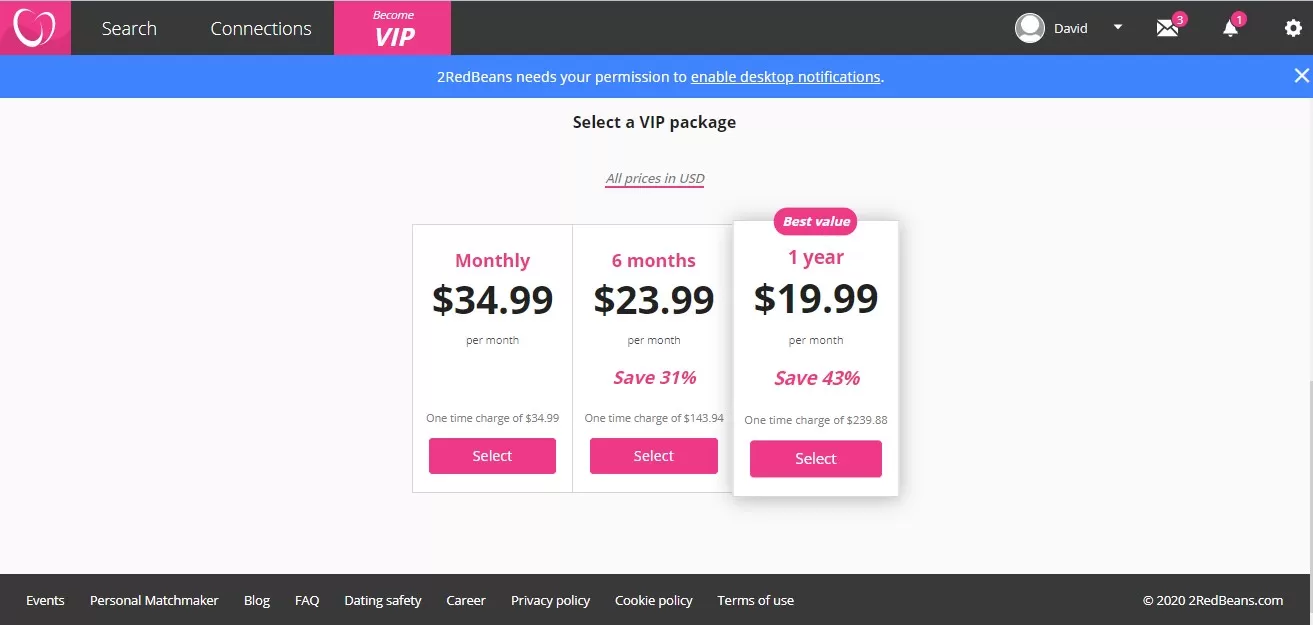The height and width of the screenshot is (625, 1313).
Task: Open the Personal Matchmaker footer link
Action: coord(154,601)
